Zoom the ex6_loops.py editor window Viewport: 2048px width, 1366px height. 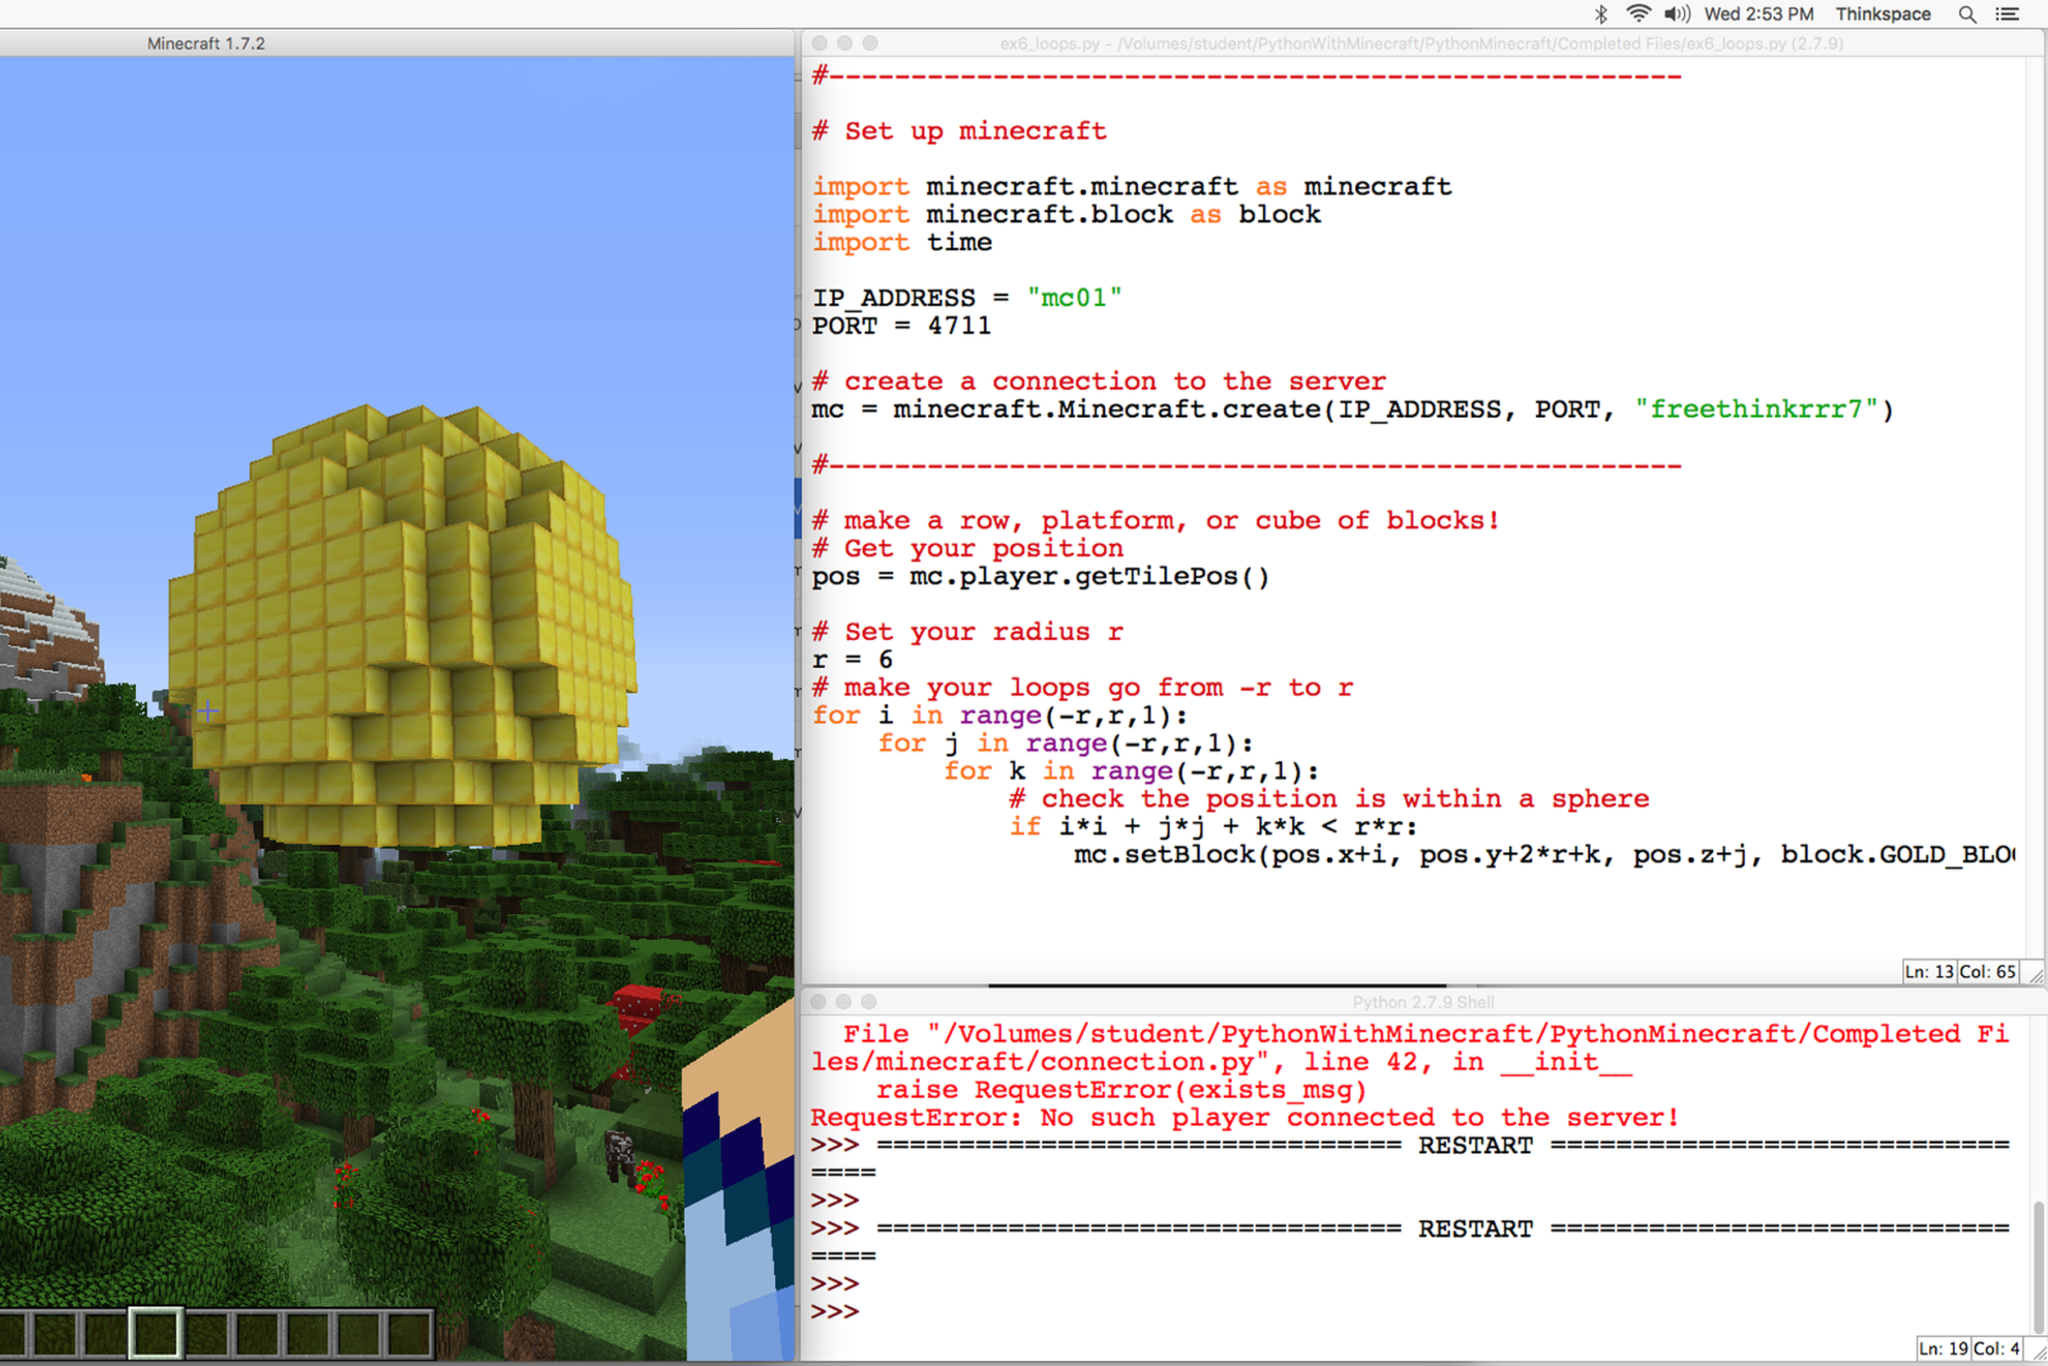tap(870, 43)
